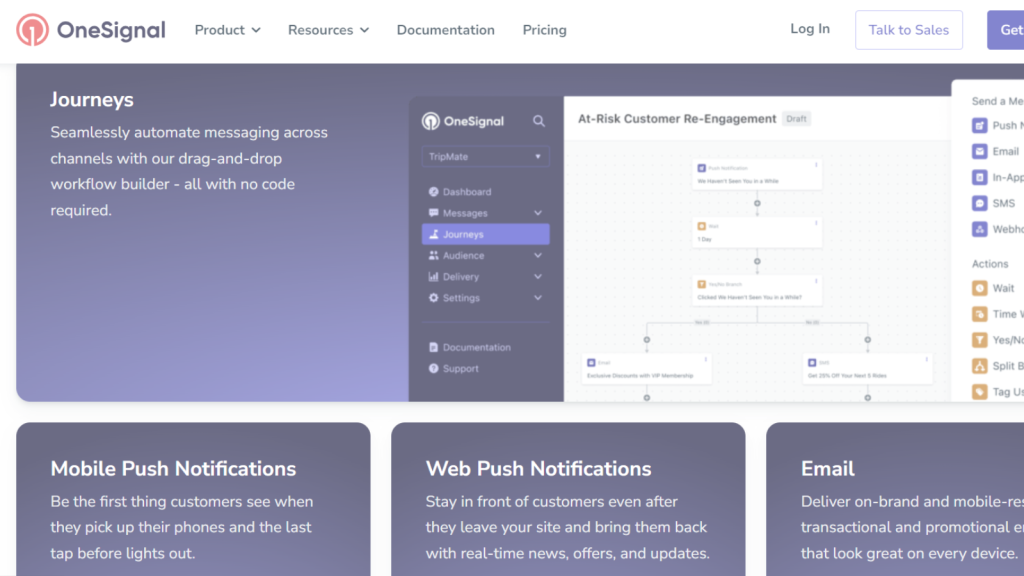The image size is (1024, 576).
Task: Expand the Audience sidebar section
Action: coord(537,256)
